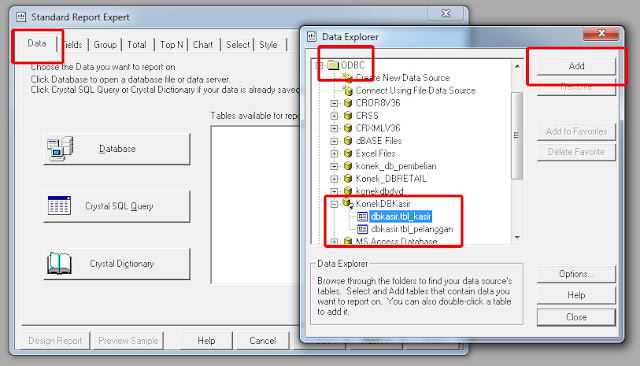
Task: Click the Add to Favorites button
Action: click(576, 131)
